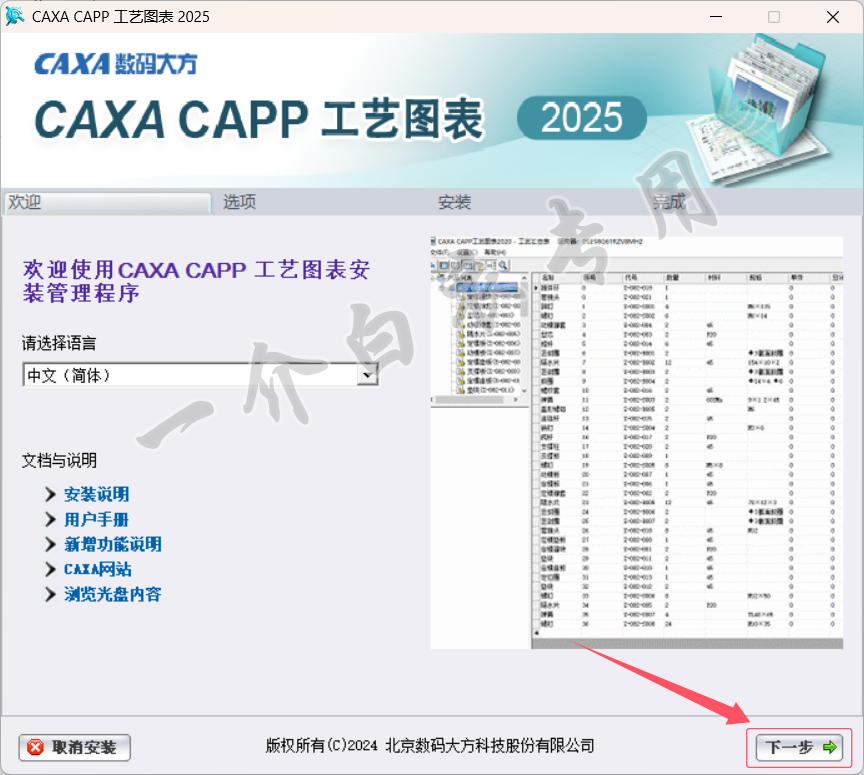864x775 pixels.
Task: Open the language selection dropdown arrow
Action: pyautogui.click(x=368, y=375)
